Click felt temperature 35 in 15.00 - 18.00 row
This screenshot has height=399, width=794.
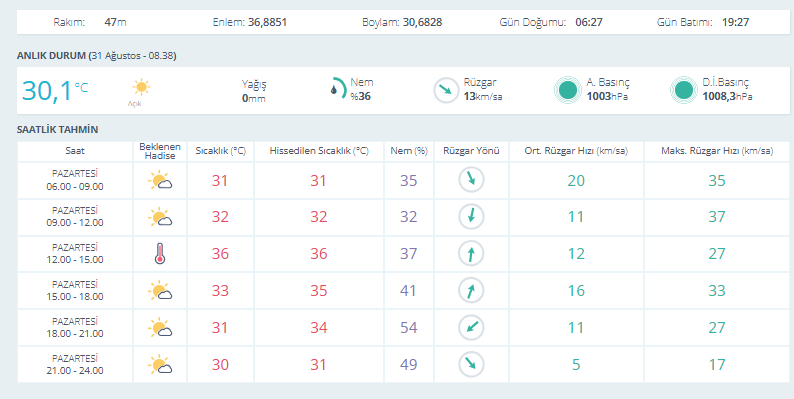319,291
